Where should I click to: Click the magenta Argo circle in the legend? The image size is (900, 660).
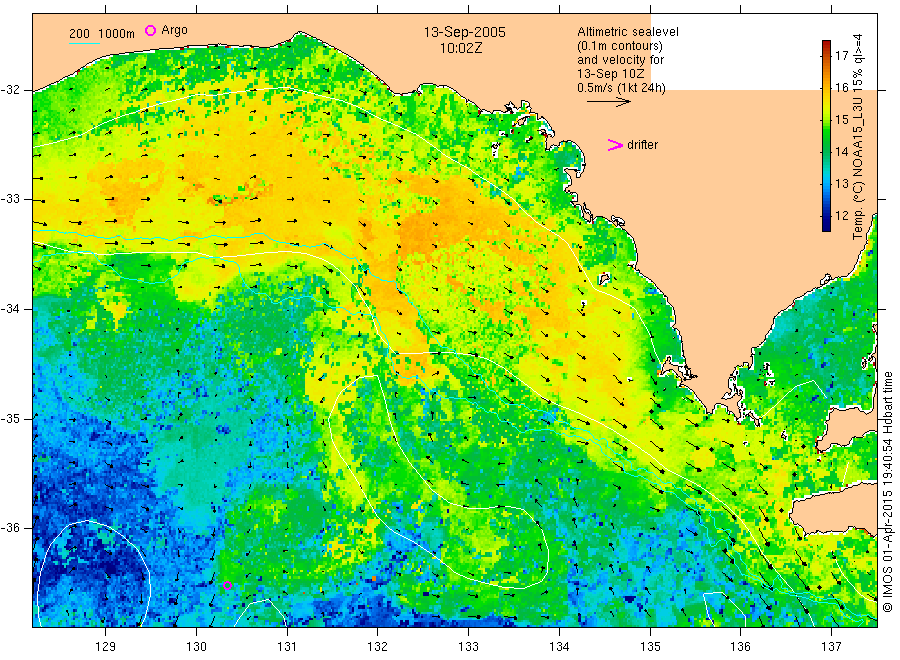(x=150, y=30)
